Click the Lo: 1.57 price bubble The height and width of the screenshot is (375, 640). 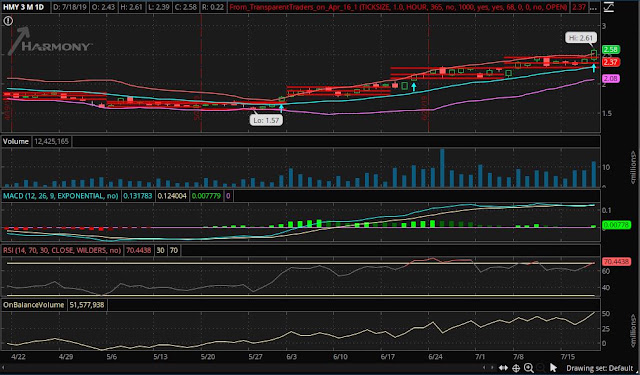(266, 120)
